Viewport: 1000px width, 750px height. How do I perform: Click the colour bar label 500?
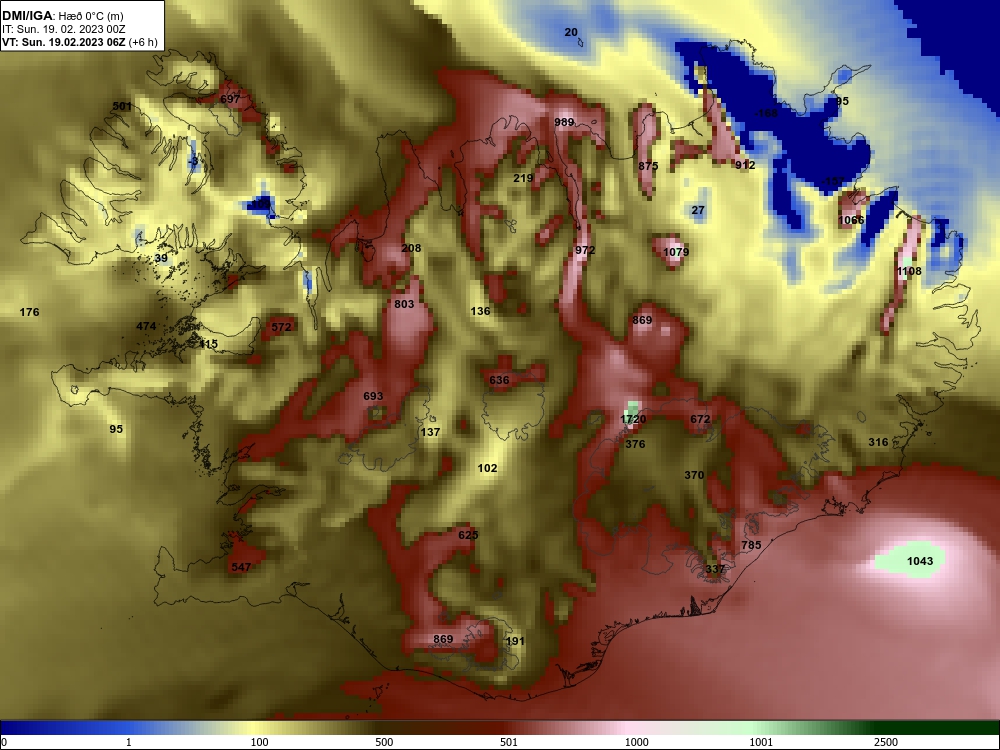(x=384, y=742)
